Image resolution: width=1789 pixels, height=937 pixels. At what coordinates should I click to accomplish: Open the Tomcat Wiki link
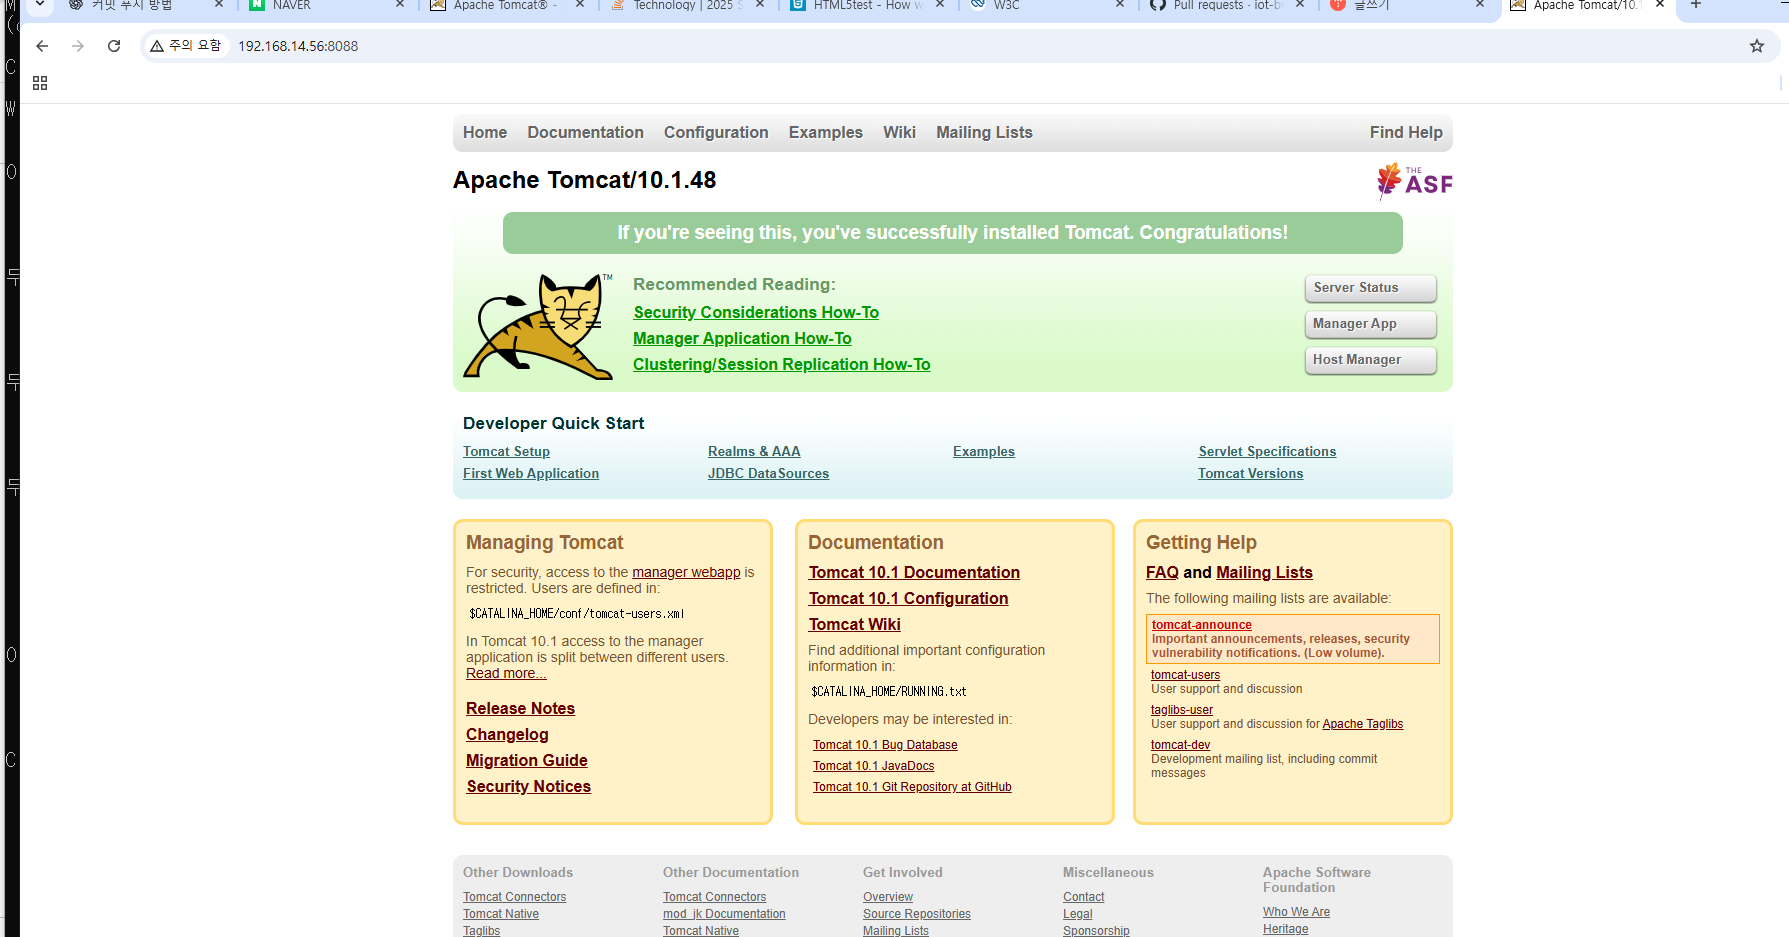[x=854, y=624]
